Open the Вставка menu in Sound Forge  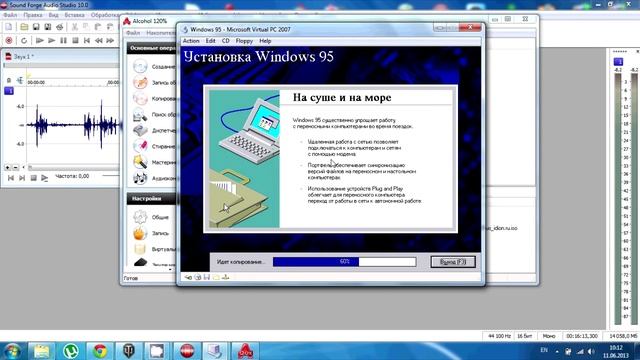coord(74,15)
